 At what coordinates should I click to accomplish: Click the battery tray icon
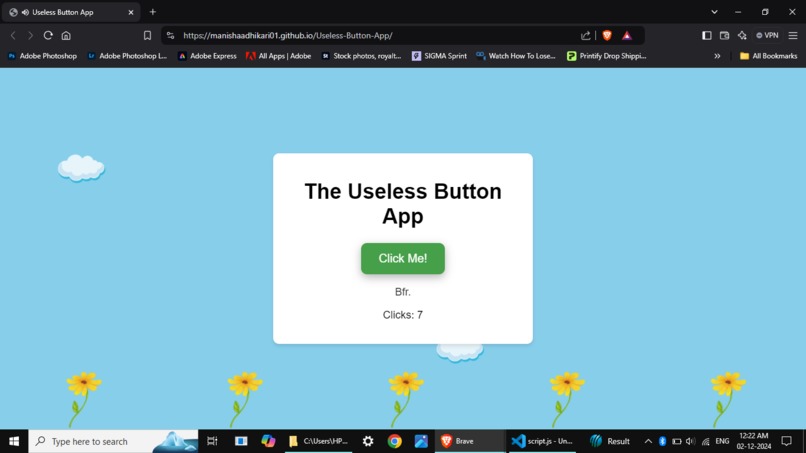pyautogui.click(x=677, y=441)
